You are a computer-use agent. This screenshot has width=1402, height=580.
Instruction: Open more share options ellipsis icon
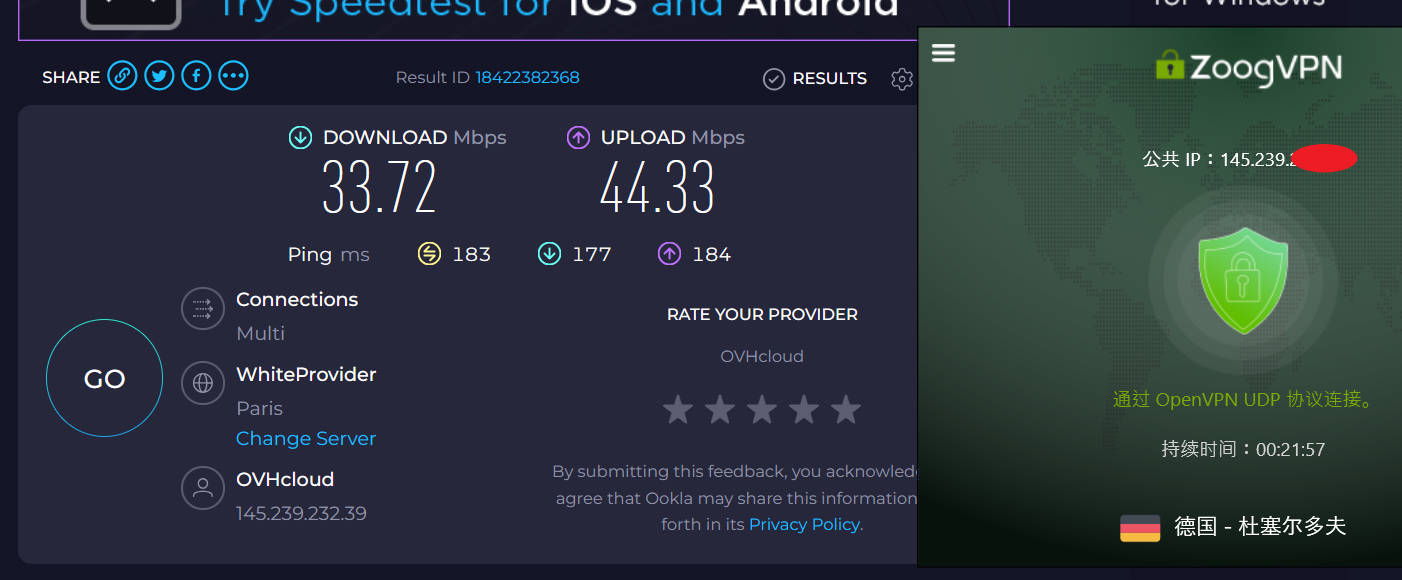(233, 76)
